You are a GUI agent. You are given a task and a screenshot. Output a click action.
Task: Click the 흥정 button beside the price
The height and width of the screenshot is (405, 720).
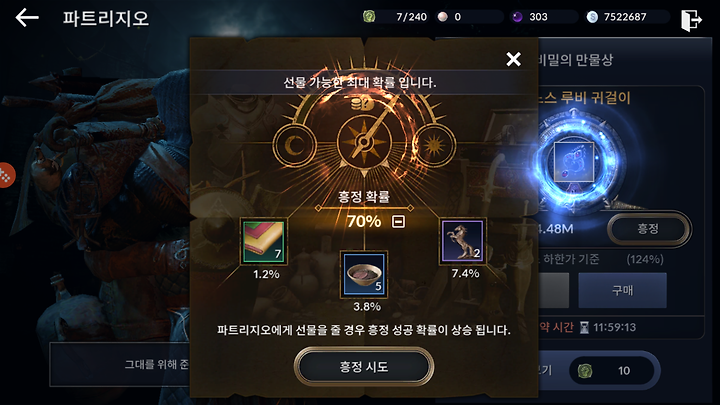648,228
